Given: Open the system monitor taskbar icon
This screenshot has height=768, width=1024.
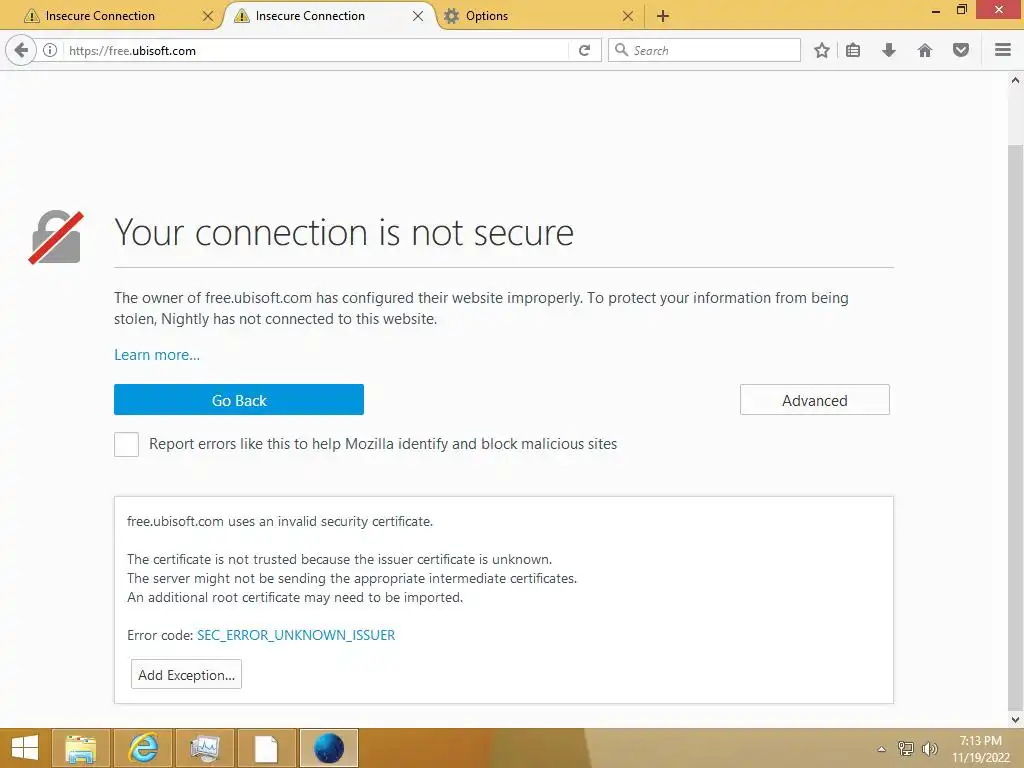Looking at the screenshot, I should [205, 748].
